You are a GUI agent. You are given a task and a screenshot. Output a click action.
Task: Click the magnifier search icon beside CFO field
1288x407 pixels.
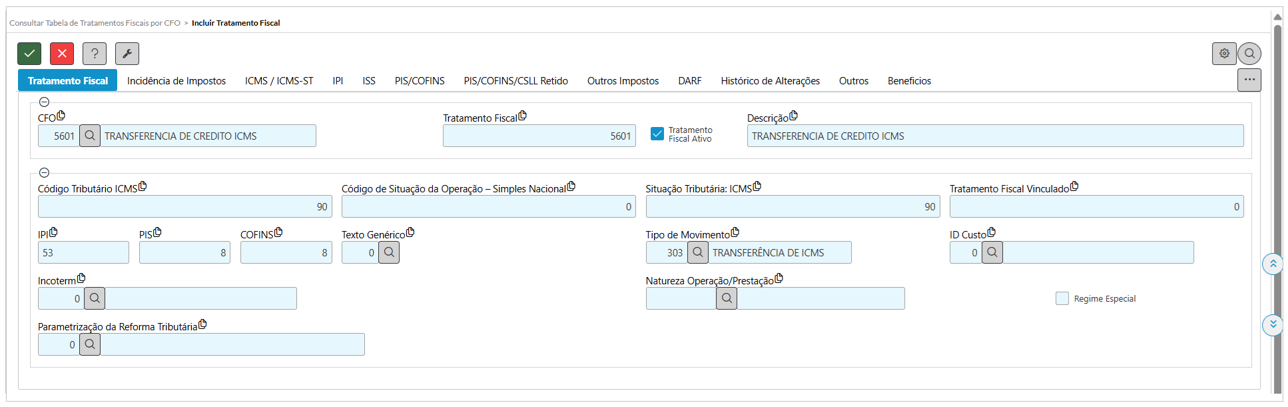(x=90, y=136)
